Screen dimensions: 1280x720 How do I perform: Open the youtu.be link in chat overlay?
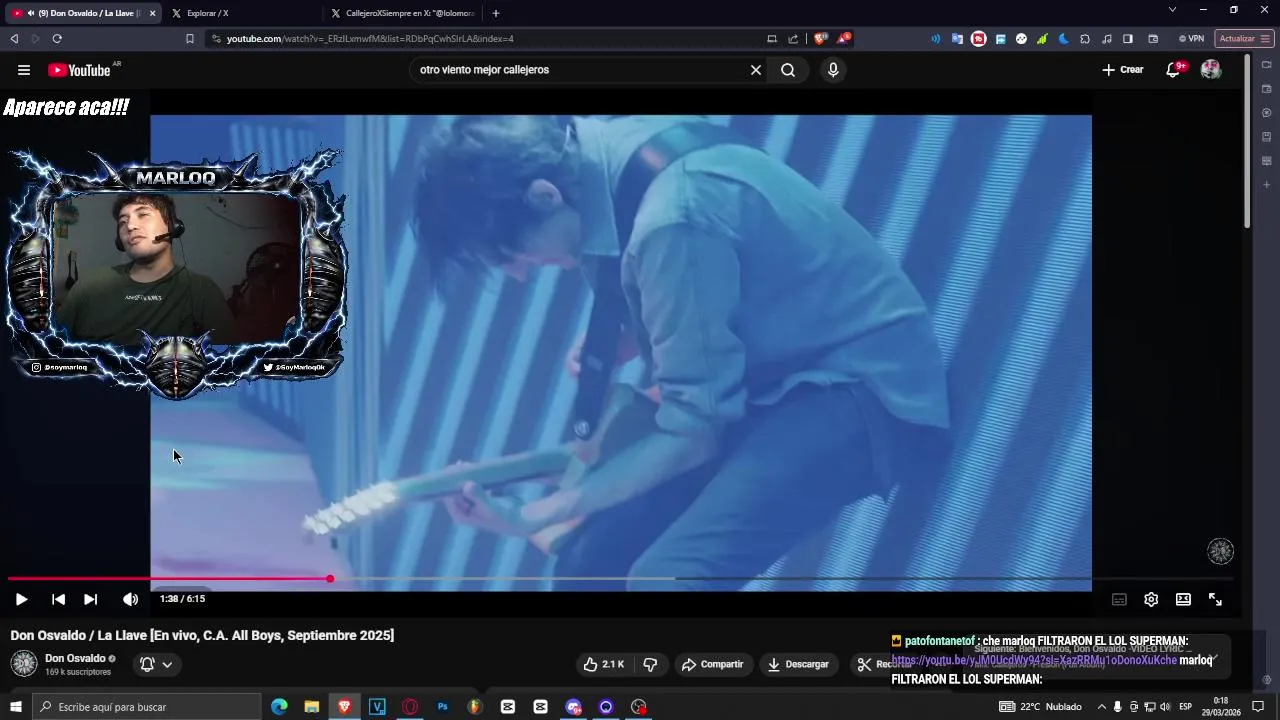pyautogui.click(x=1034, y=660)
